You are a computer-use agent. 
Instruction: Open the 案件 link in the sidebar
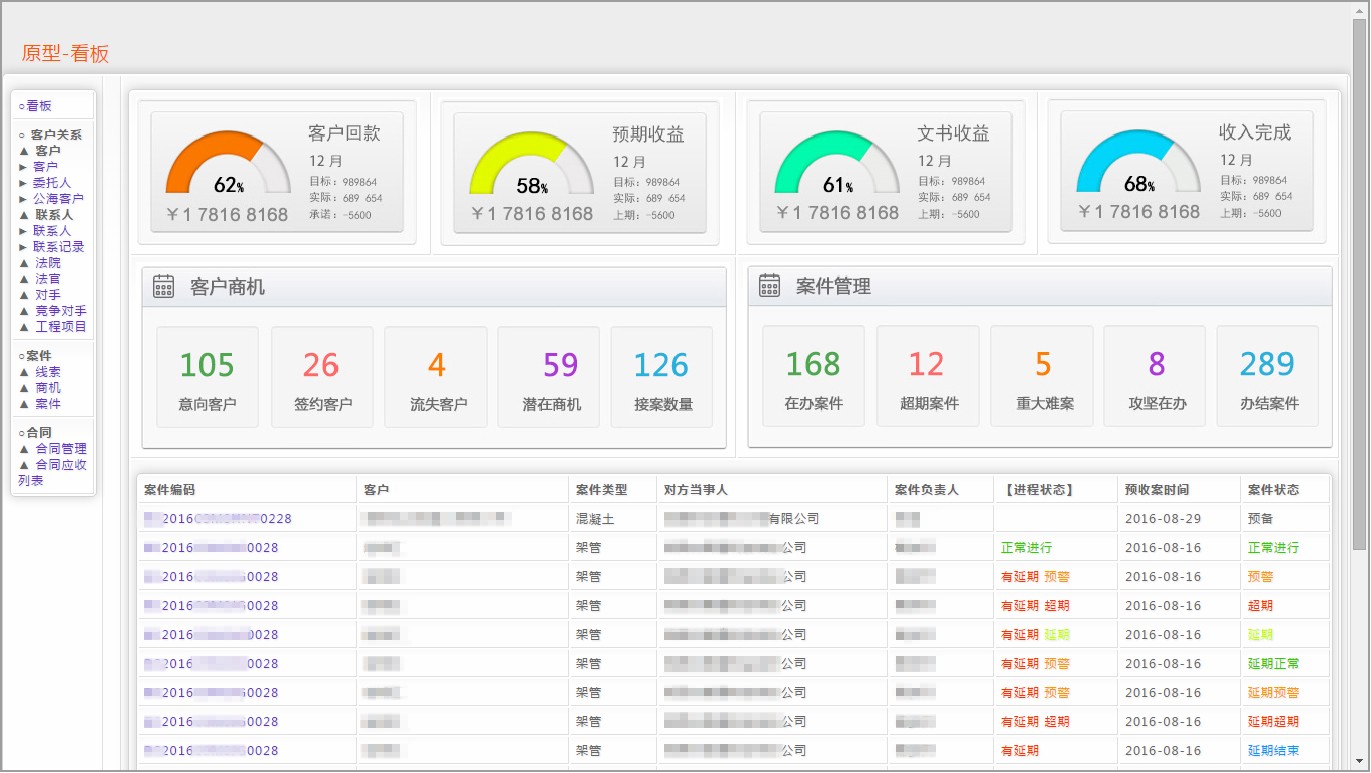(48, 404)
